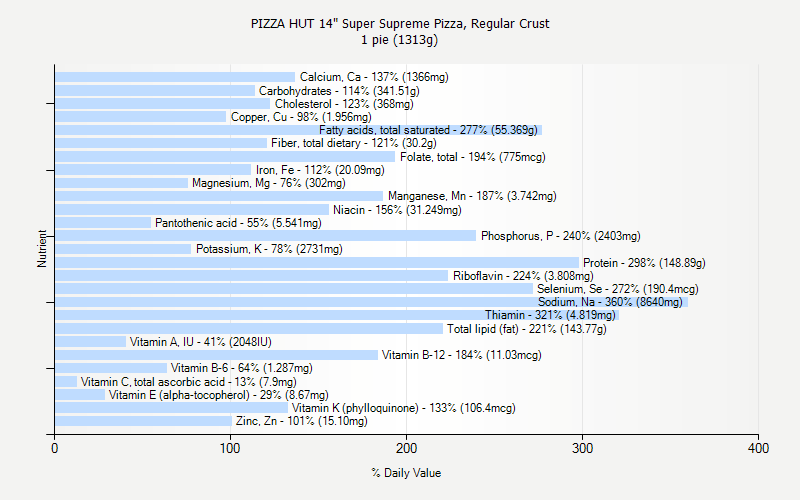Click Protein - 298% (148.89g) label
The image size is (800, 500).
(644, 263)
